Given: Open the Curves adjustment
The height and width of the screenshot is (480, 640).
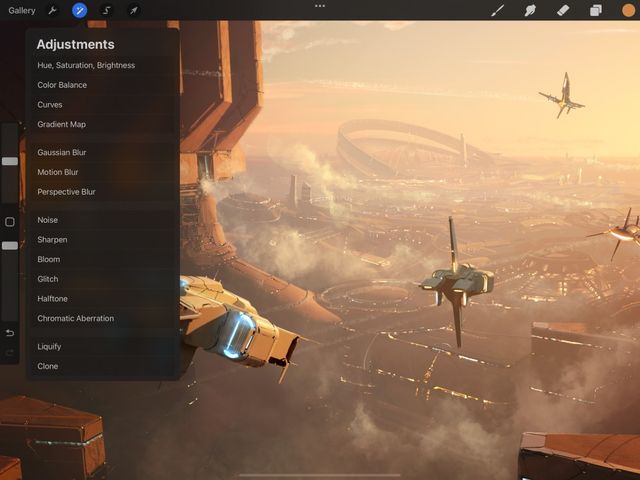Looking at the screenshot, I should (x=105, y=104).
